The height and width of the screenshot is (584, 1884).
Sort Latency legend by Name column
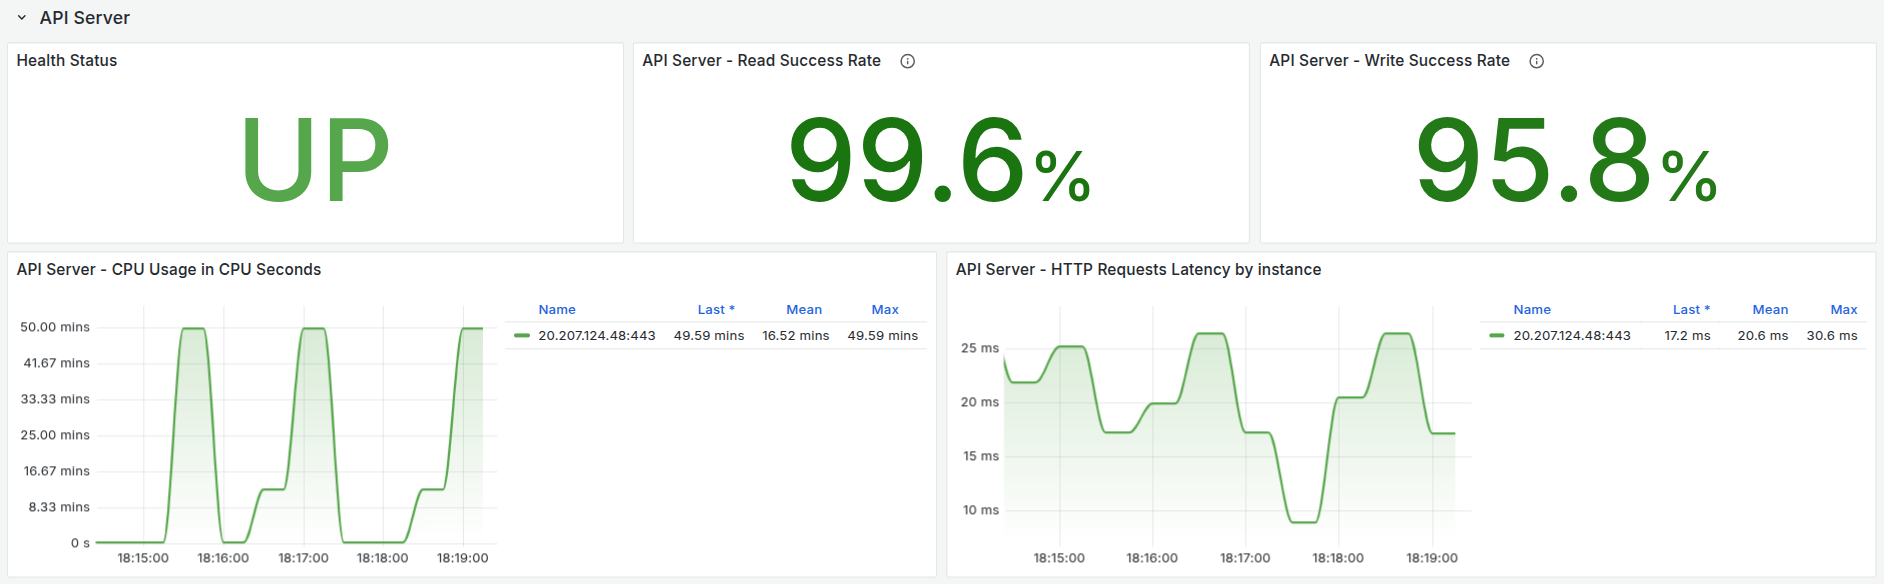pos(1532,310)
